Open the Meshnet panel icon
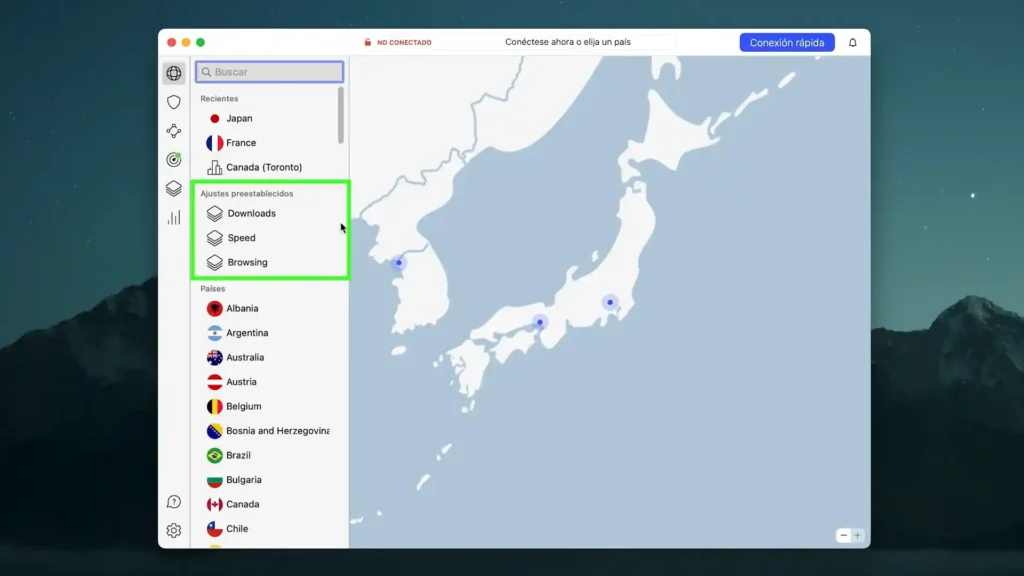Image resolution: width=1024 pixels, height=576 pixels. pyautogui.click(x=174, y=130)
